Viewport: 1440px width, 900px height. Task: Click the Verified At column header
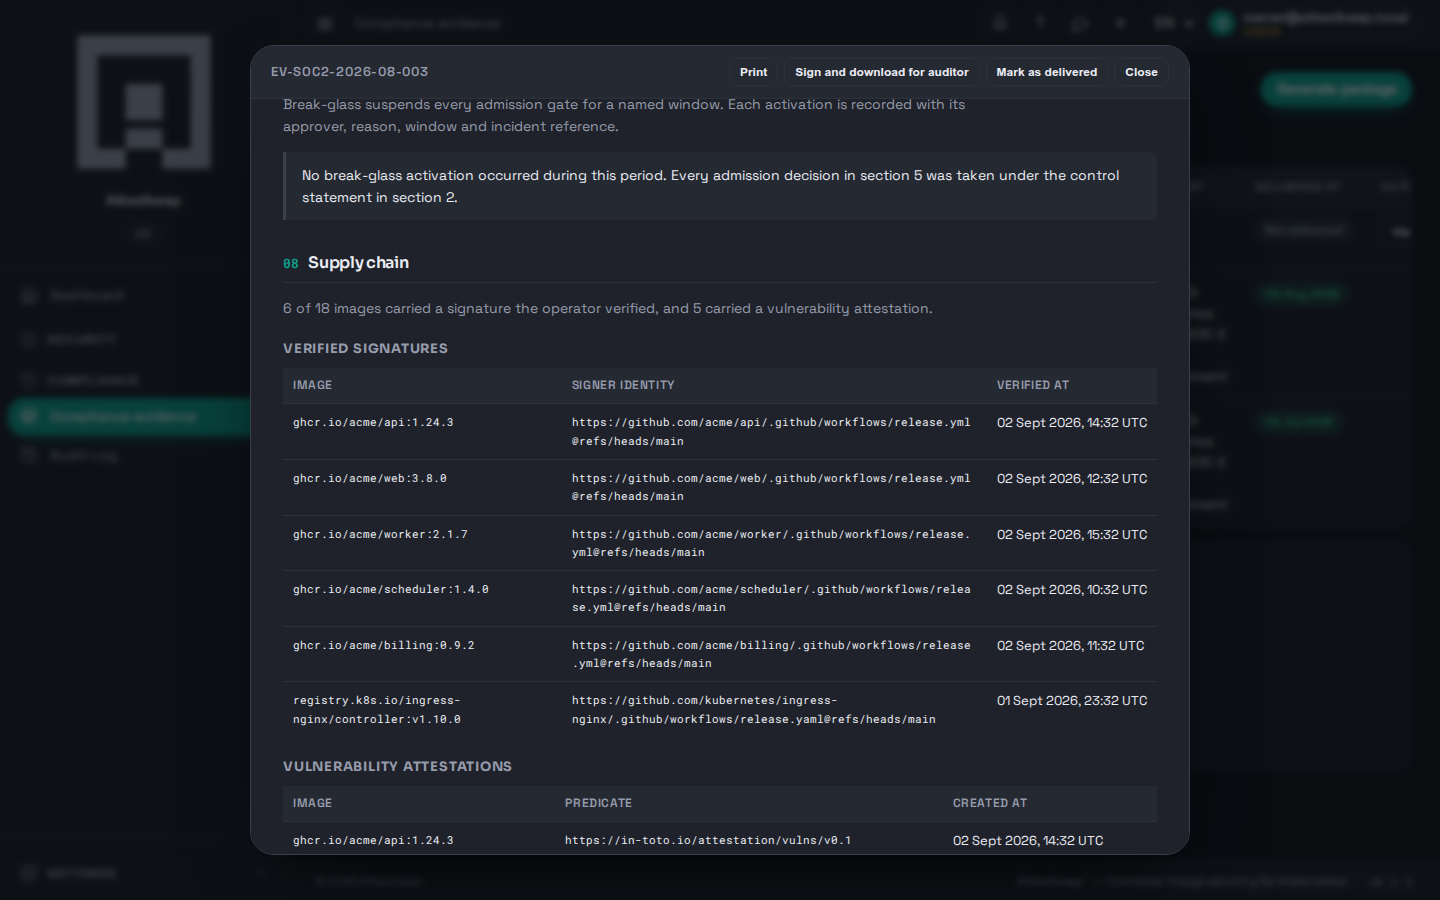point(1032,385)
